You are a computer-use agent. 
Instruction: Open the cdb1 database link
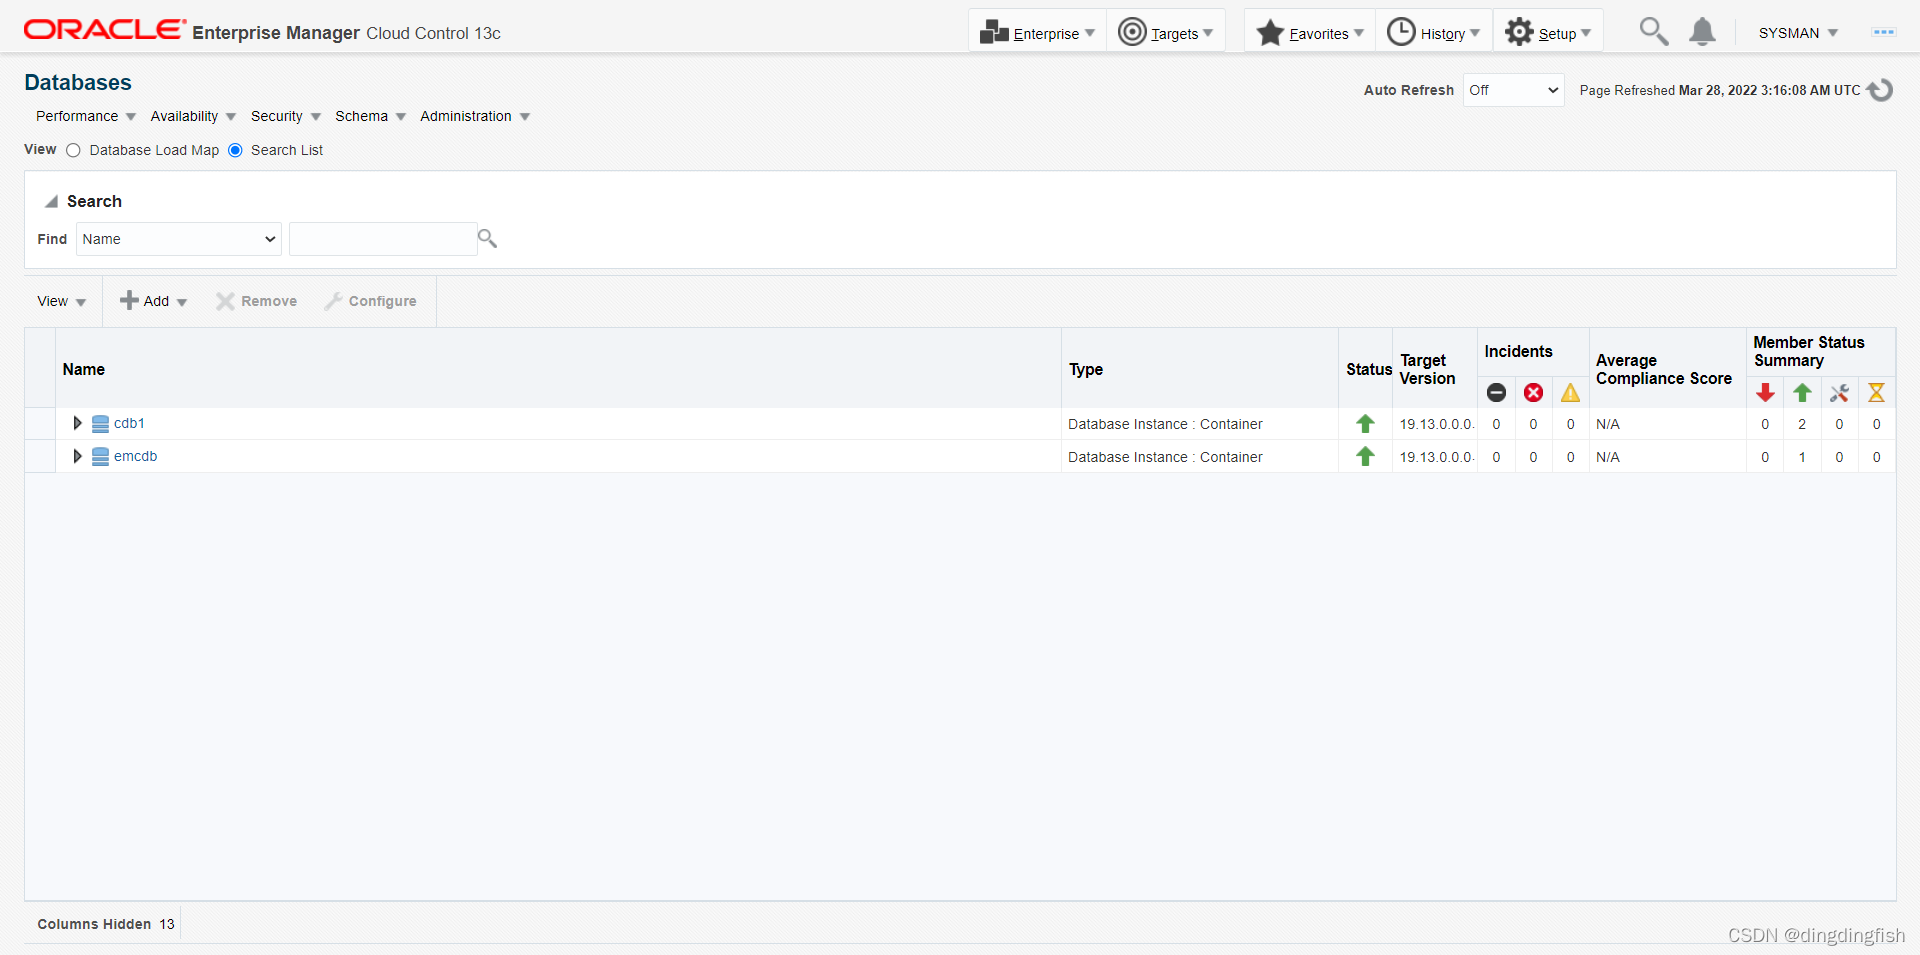point(129,423)
